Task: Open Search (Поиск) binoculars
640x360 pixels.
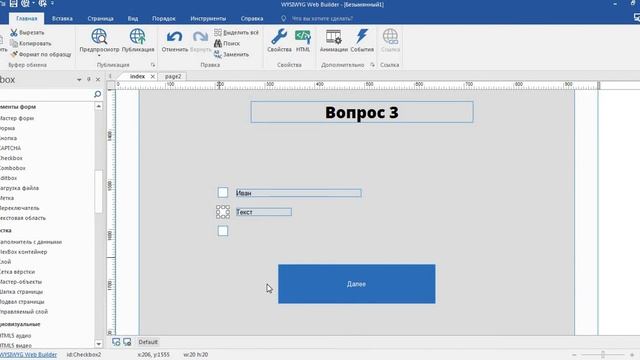Action: [227, 43]
